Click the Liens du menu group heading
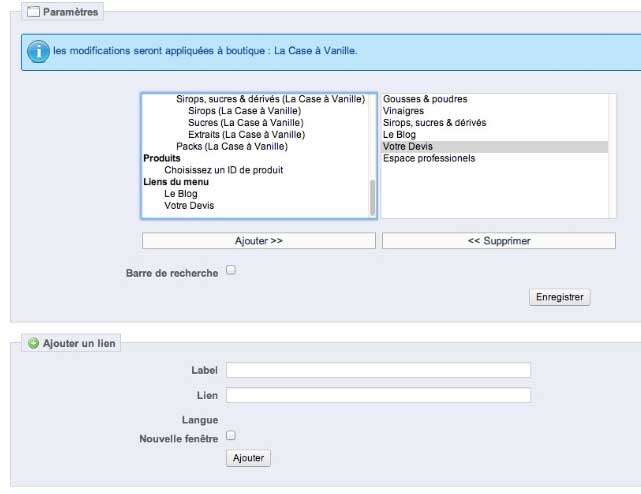Viewport: 641px width, 494px height. (176, 182)
